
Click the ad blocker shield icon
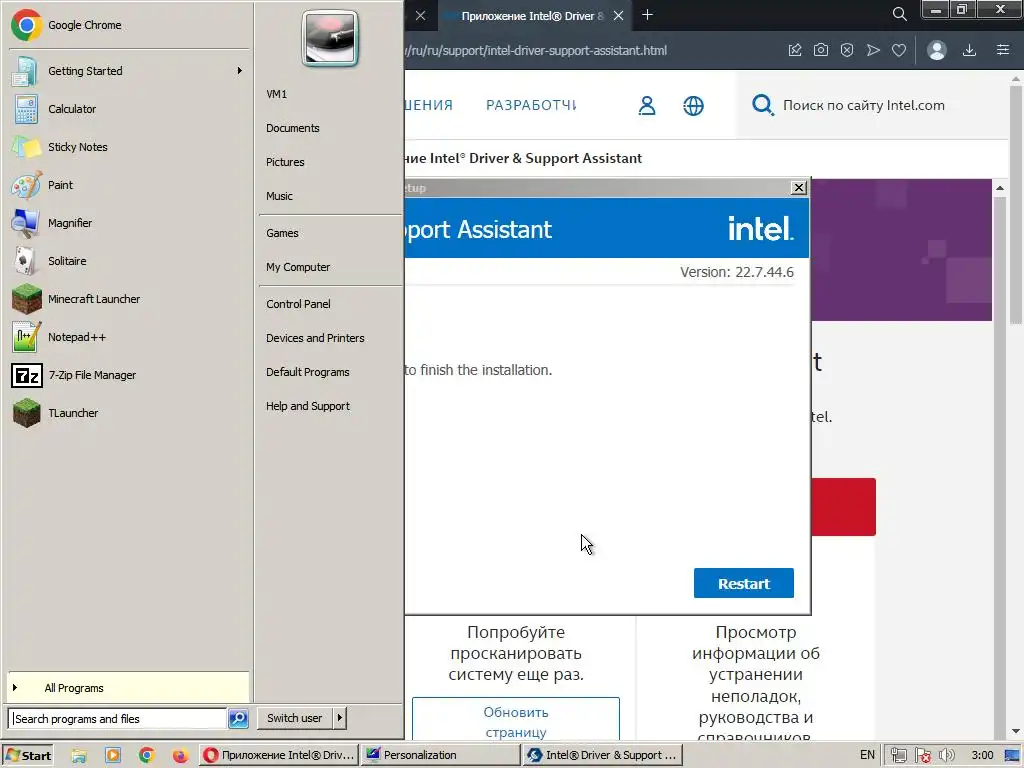pos(847,50)
